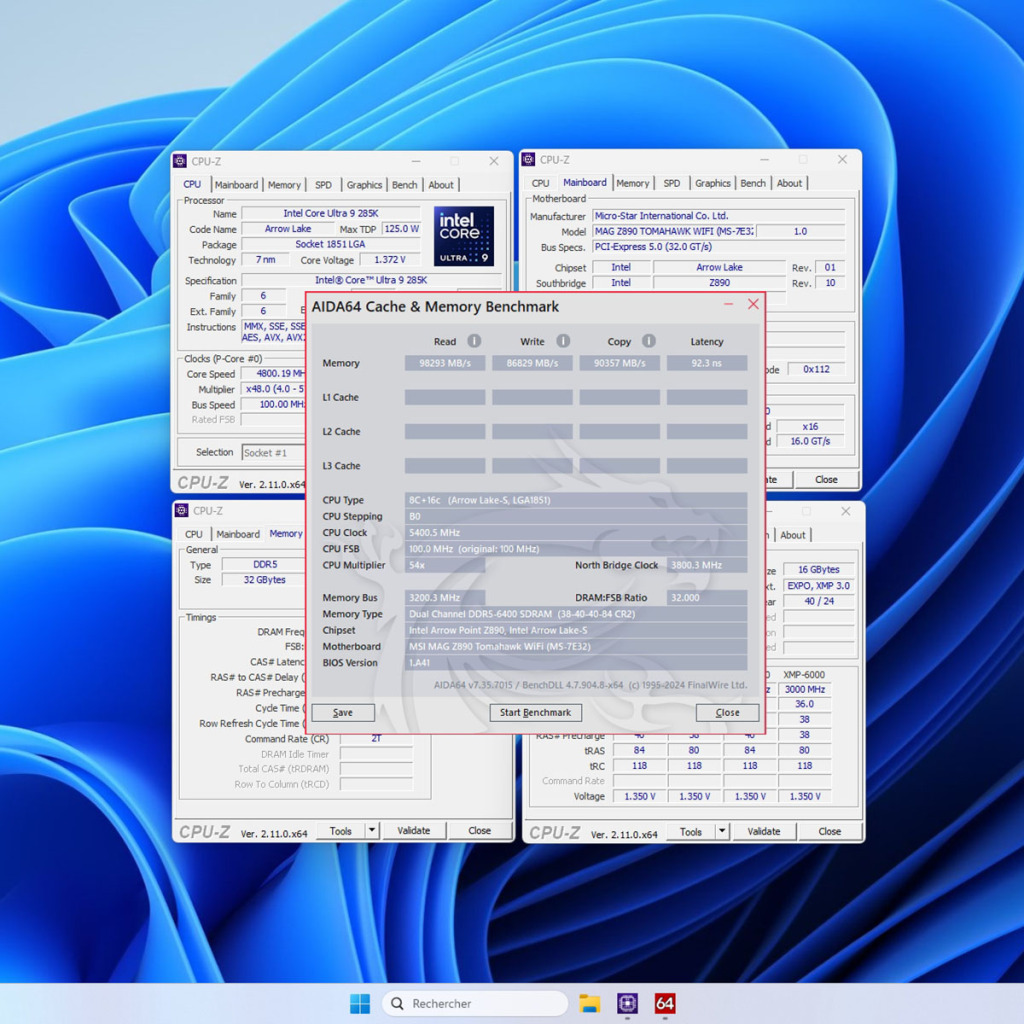Click the Intel Core Ultra 9 logo
The width and height of the screenshot is (1024, 1024).
click(464, 236)
